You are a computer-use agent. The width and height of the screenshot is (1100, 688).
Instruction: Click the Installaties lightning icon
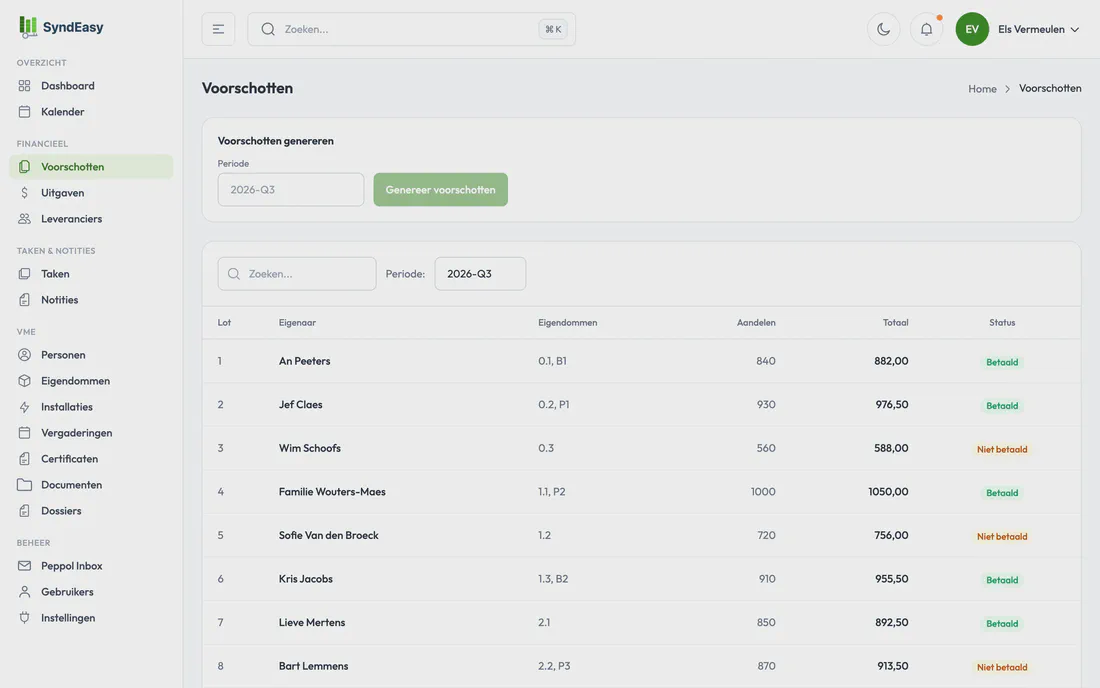pos(25,407)
